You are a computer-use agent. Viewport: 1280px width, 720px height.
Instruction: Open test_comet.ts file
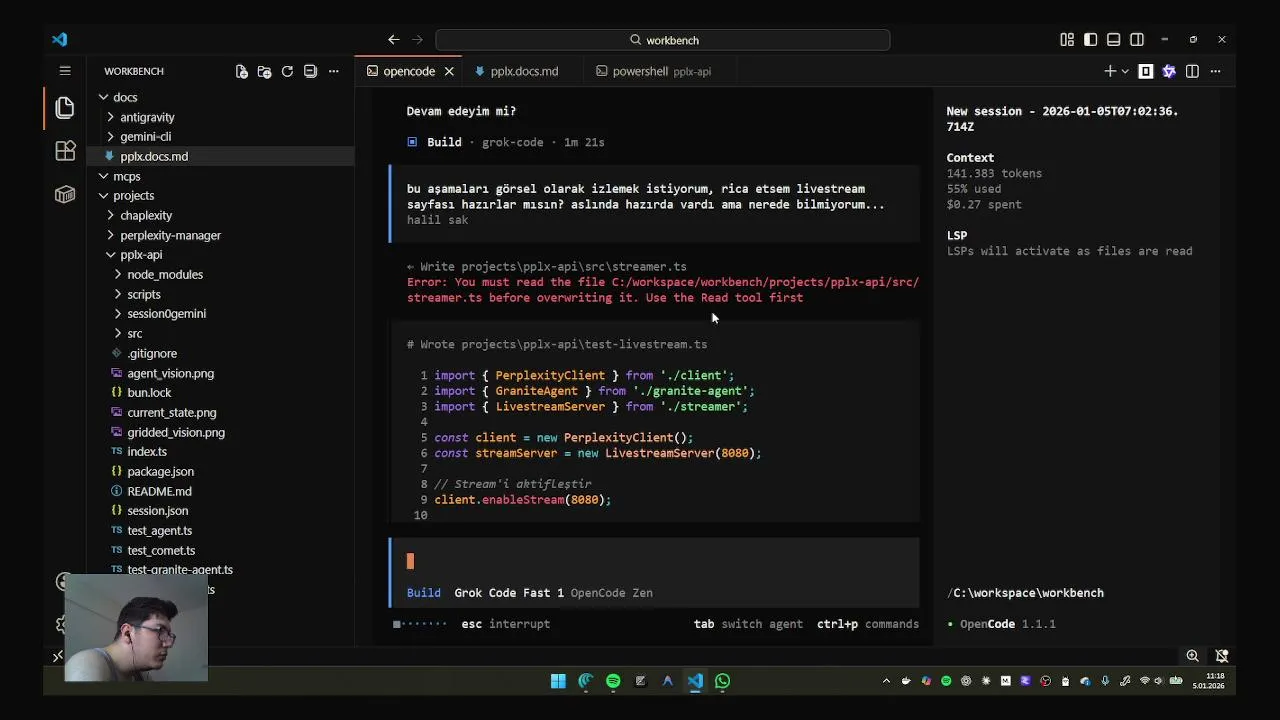tap(161, 550)
